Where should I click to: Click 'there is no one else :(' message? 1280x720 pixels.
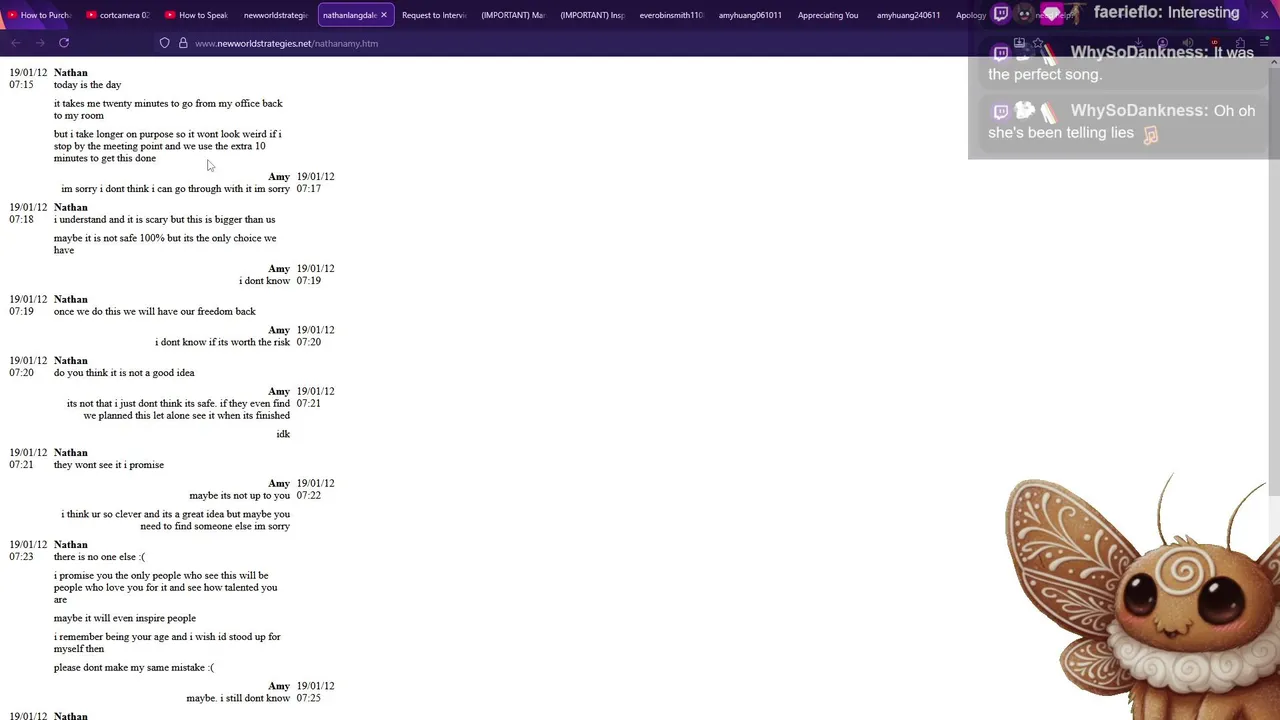(99, 557)
